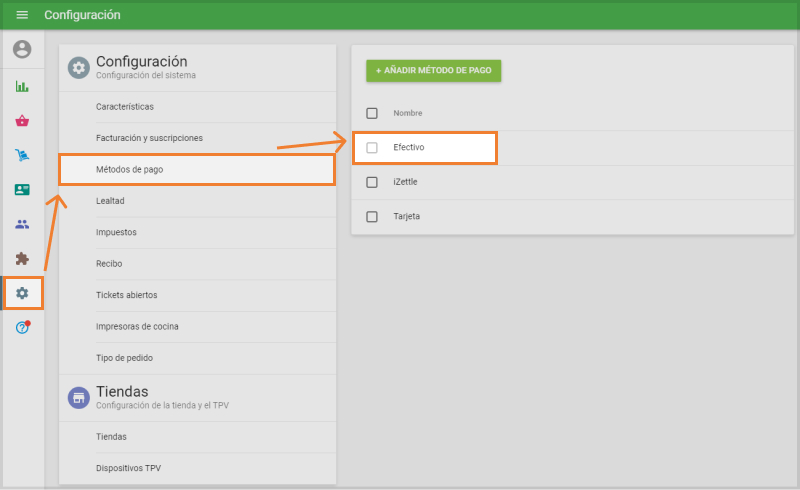
Task: Go to Impuestos settings section
Action: 116,232
